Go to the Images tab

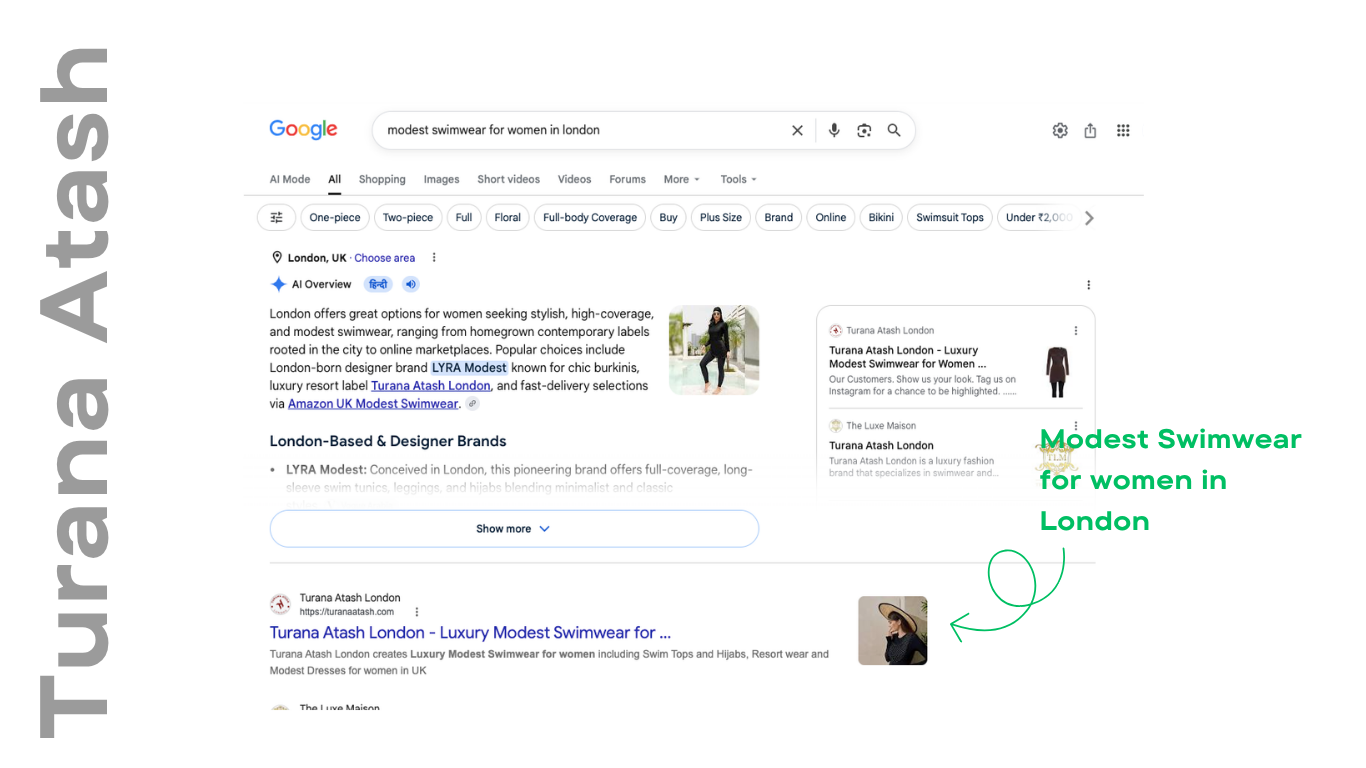(441, 179)
